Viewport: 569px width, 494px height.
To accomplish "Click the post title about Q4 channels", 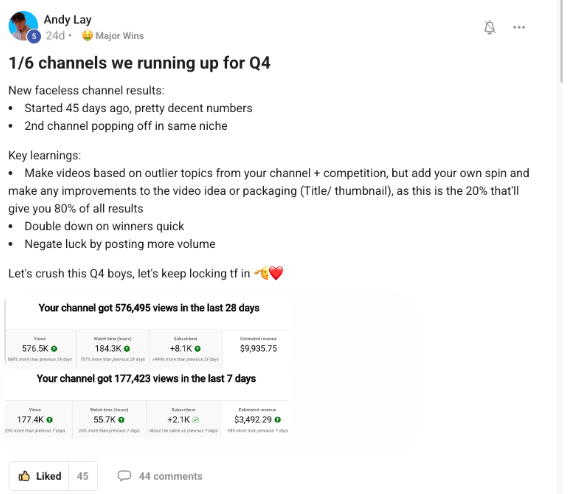I will (x=139, y=63).
